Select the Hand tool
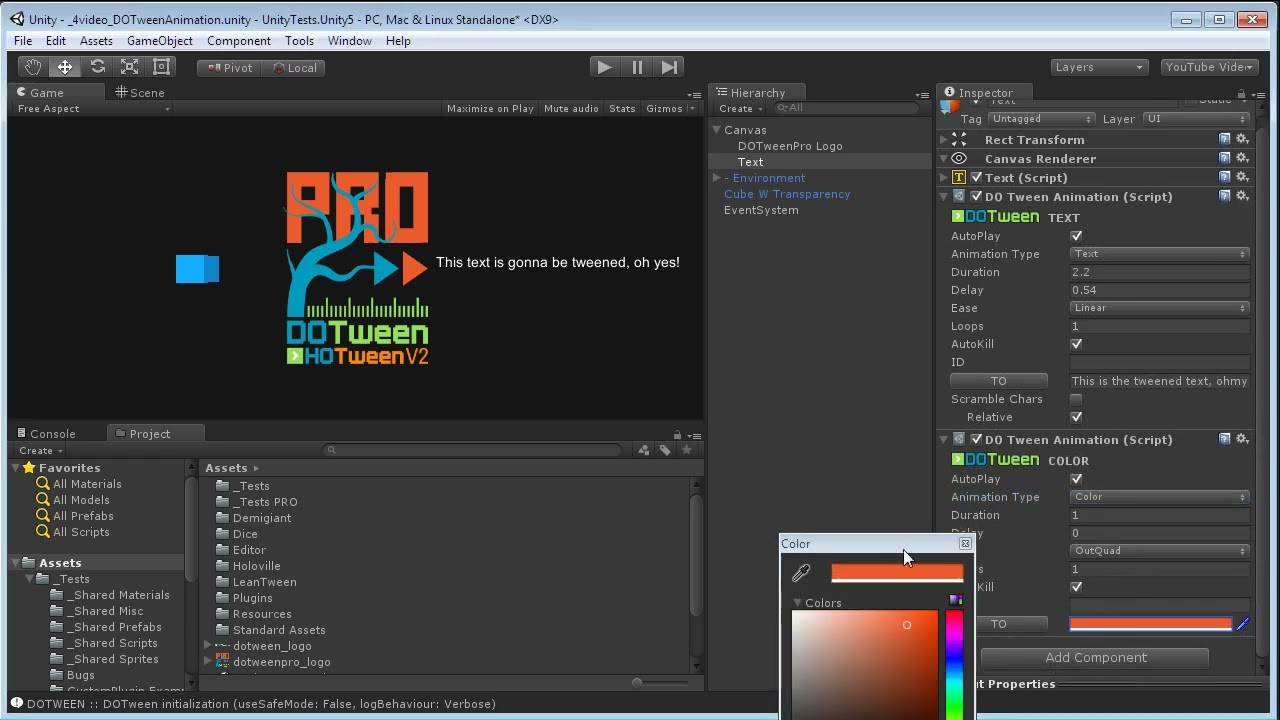Image resolution: width=1280 pixels, height=720 pixels. [33, 67]
